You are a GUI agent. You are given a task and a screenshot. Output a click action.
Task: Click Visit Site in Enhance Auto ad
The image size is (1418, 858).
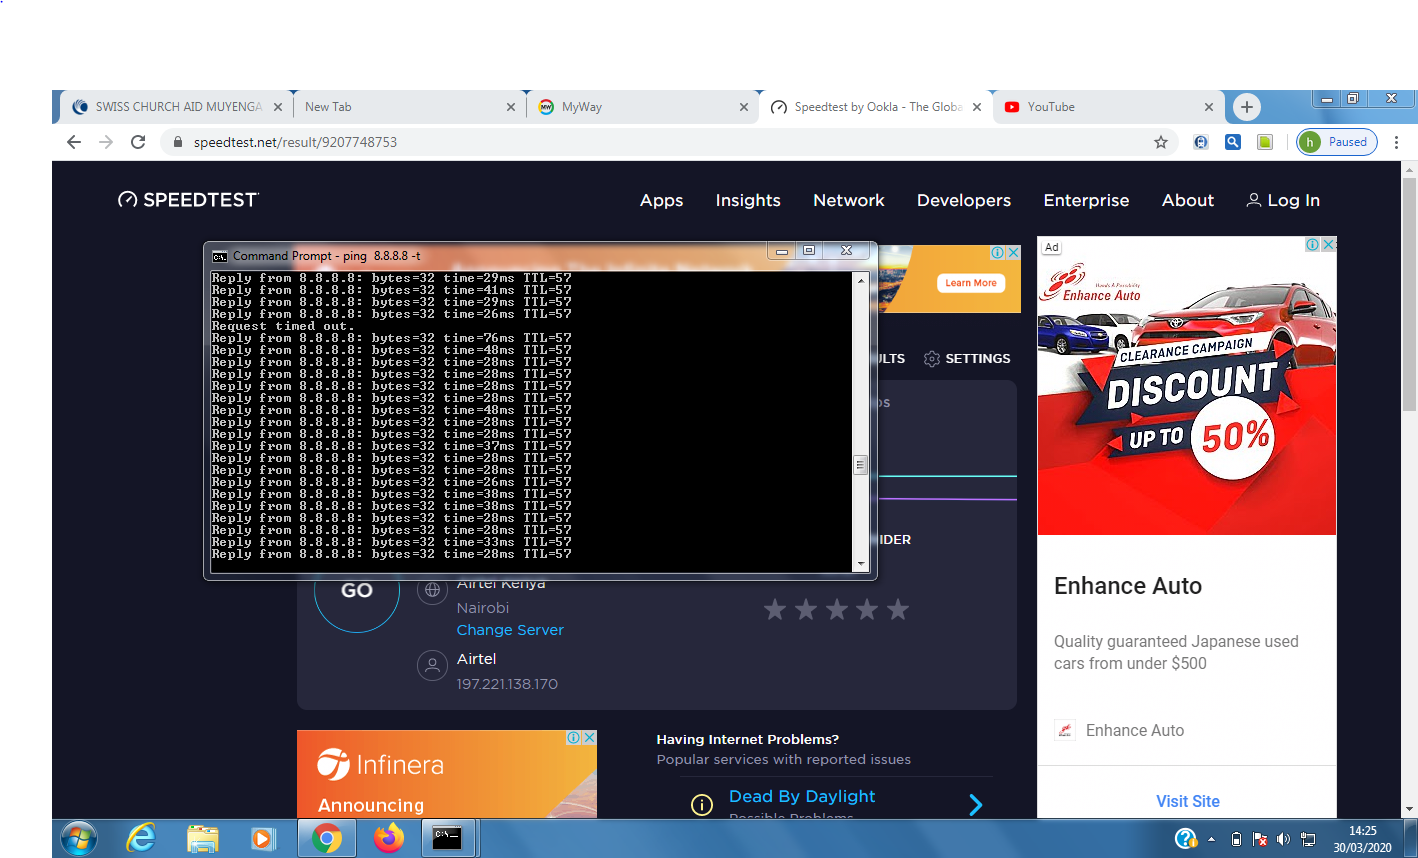(1187, 801)
